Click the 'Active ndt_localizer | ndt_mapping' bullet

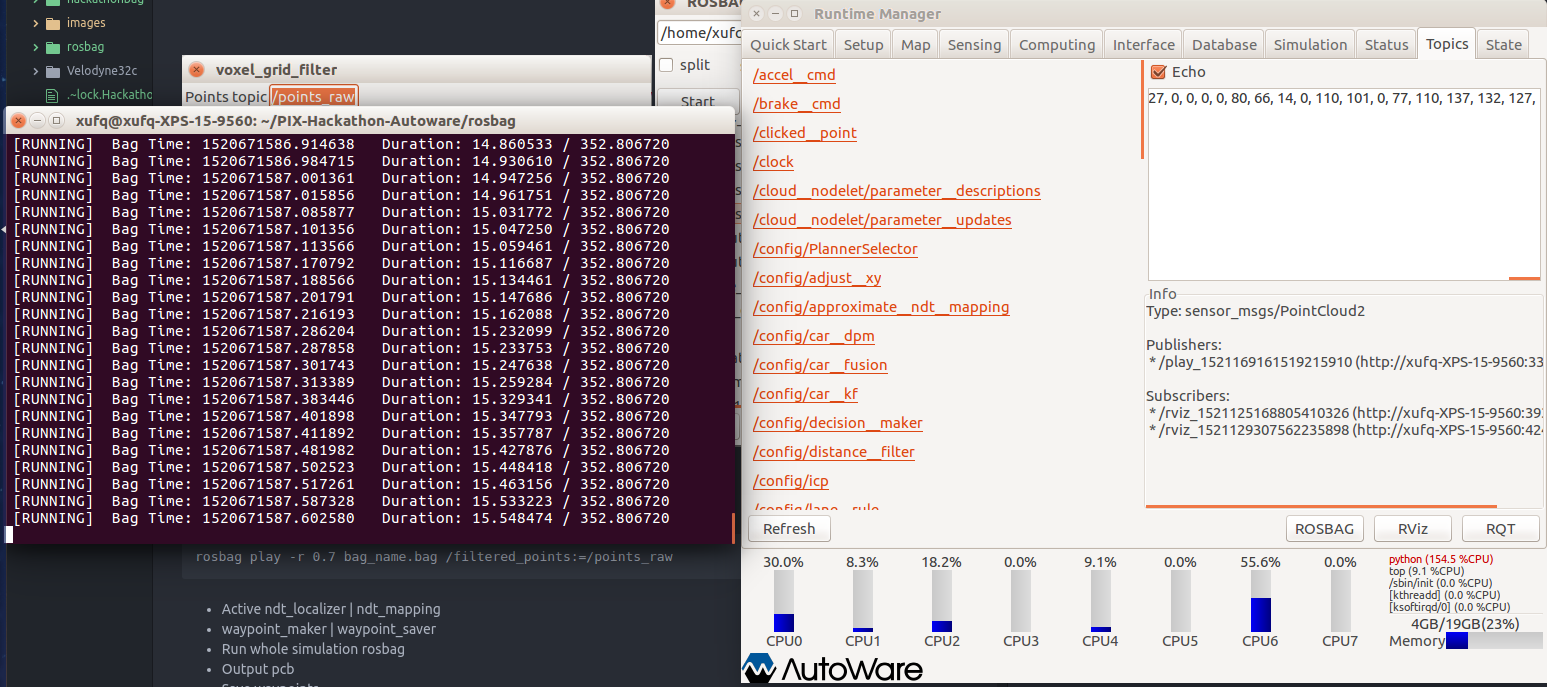331,609
